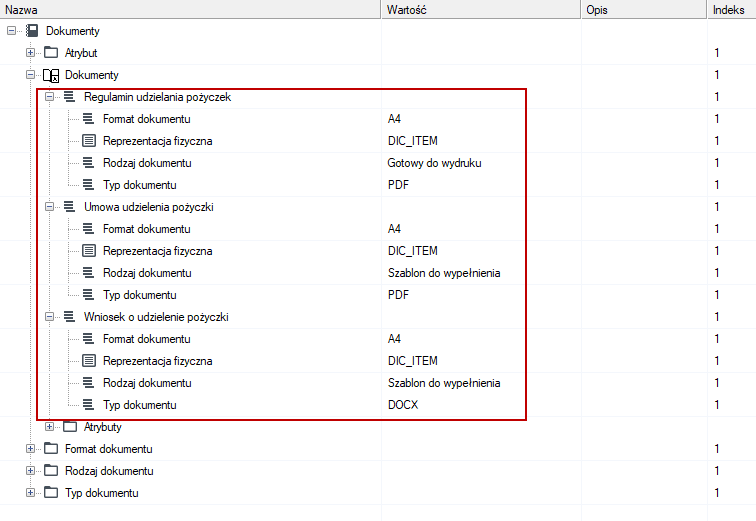Screen dimensions: 756x521
Task: Click A4 value in Regulamin's Format dokumentu
Action: click(x=394, y=119)
